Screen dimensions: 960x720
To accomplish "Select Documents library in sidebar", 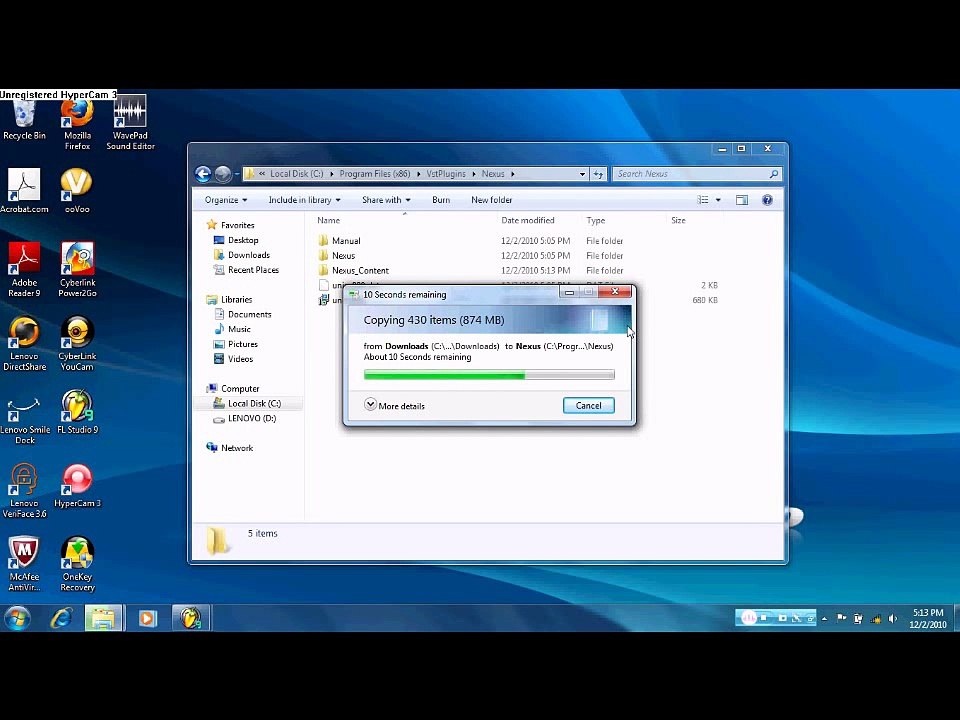I will pos(242,314).
